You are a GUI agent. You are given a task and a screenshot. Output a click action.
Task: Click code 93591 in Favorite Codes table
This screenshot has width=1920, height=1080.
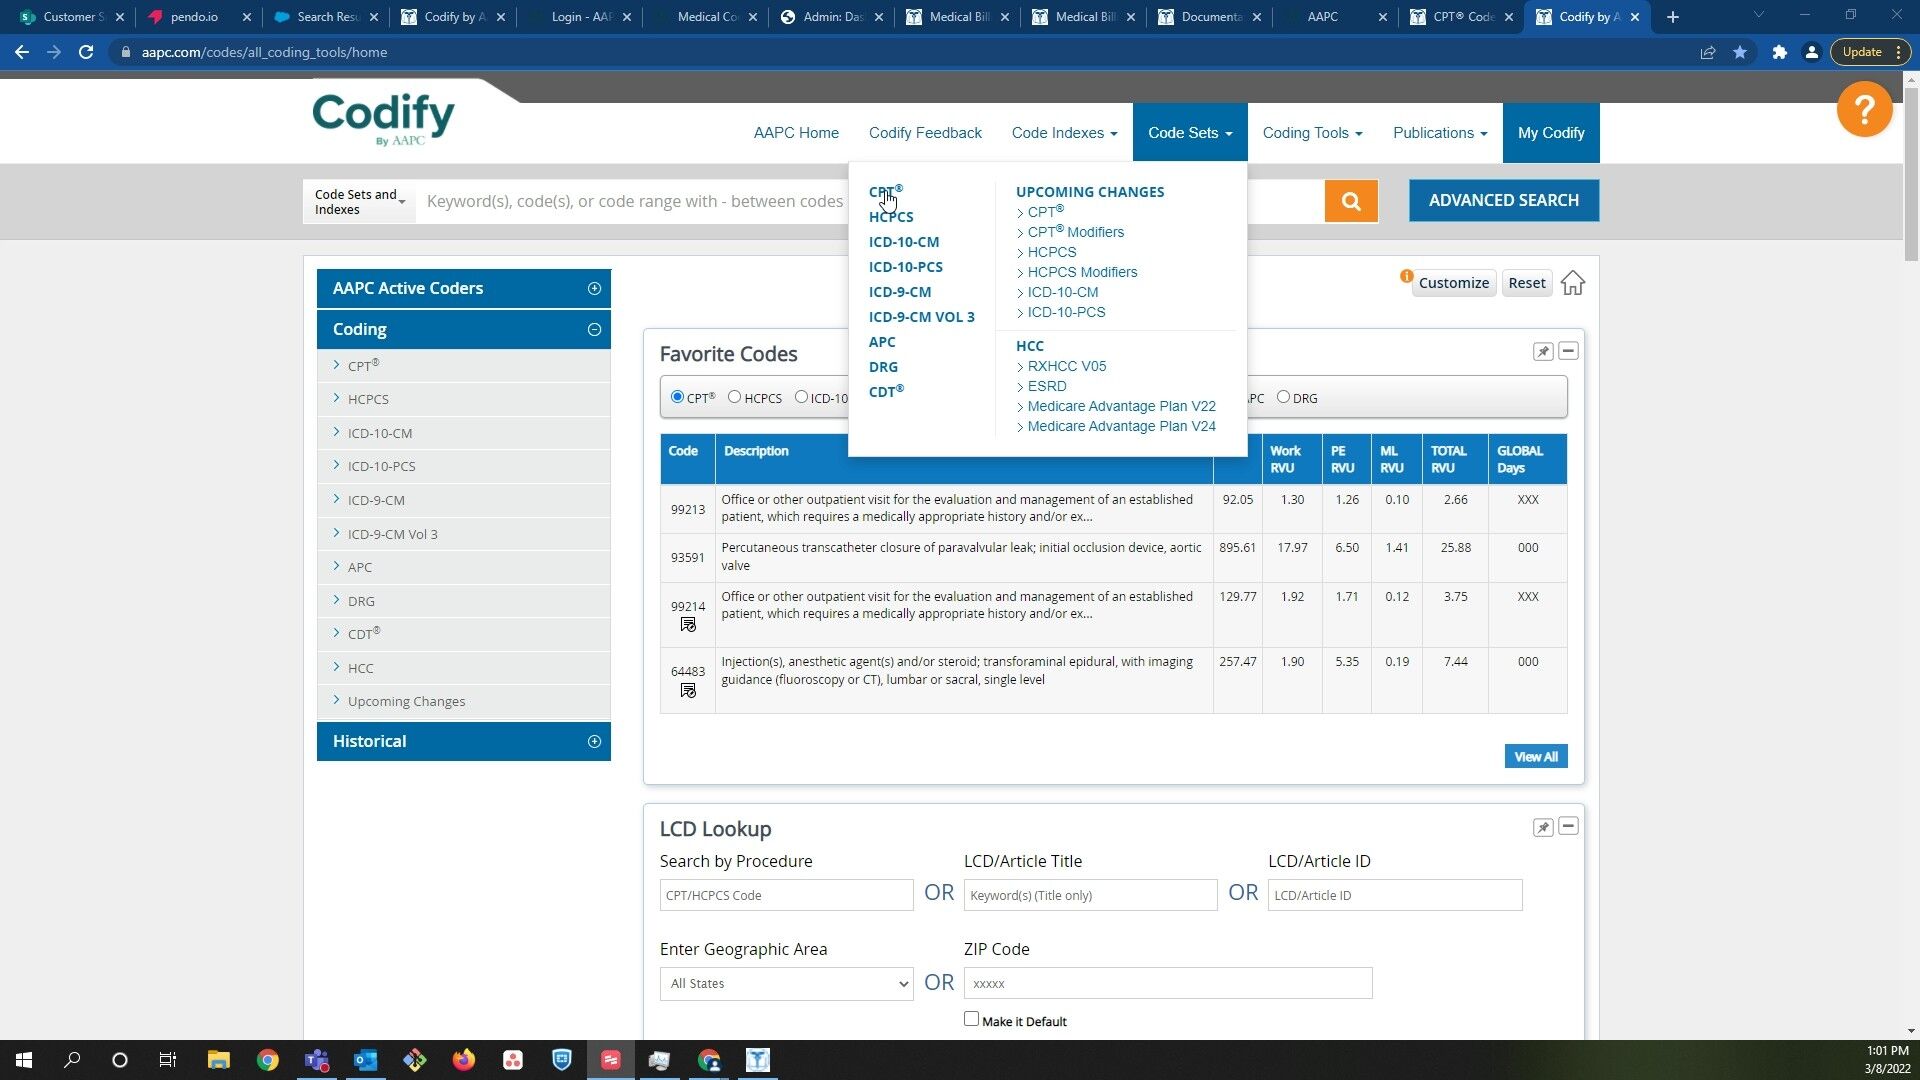[x=688, y=558]
